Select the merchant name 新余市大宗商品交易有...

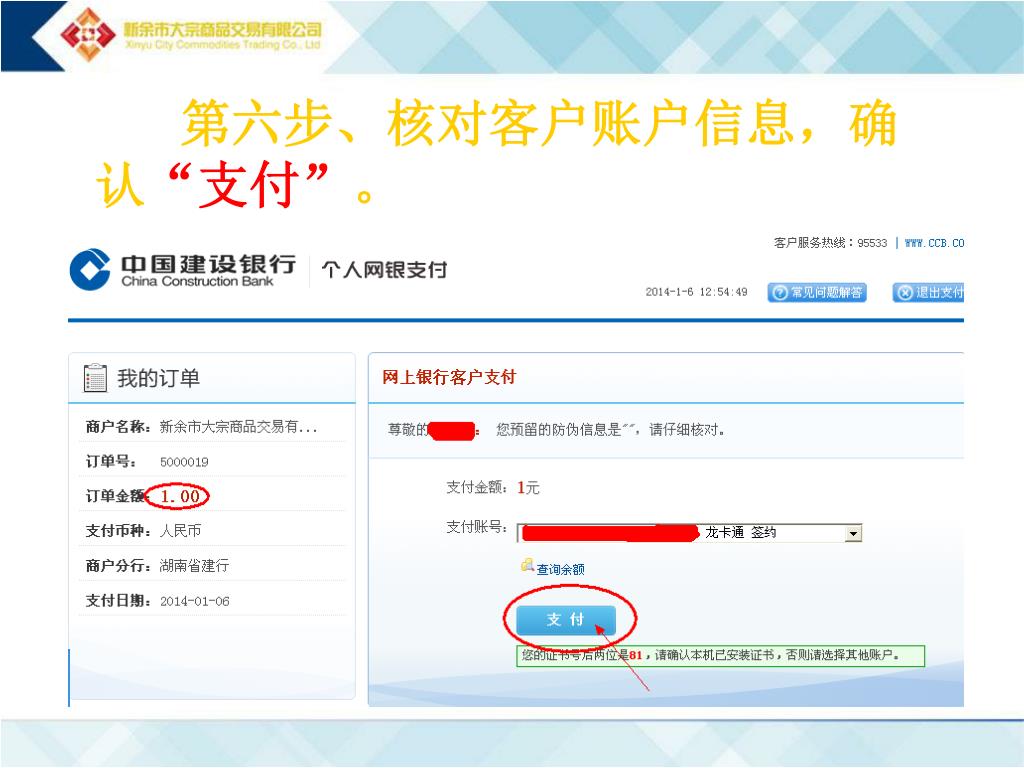[238, 427]
